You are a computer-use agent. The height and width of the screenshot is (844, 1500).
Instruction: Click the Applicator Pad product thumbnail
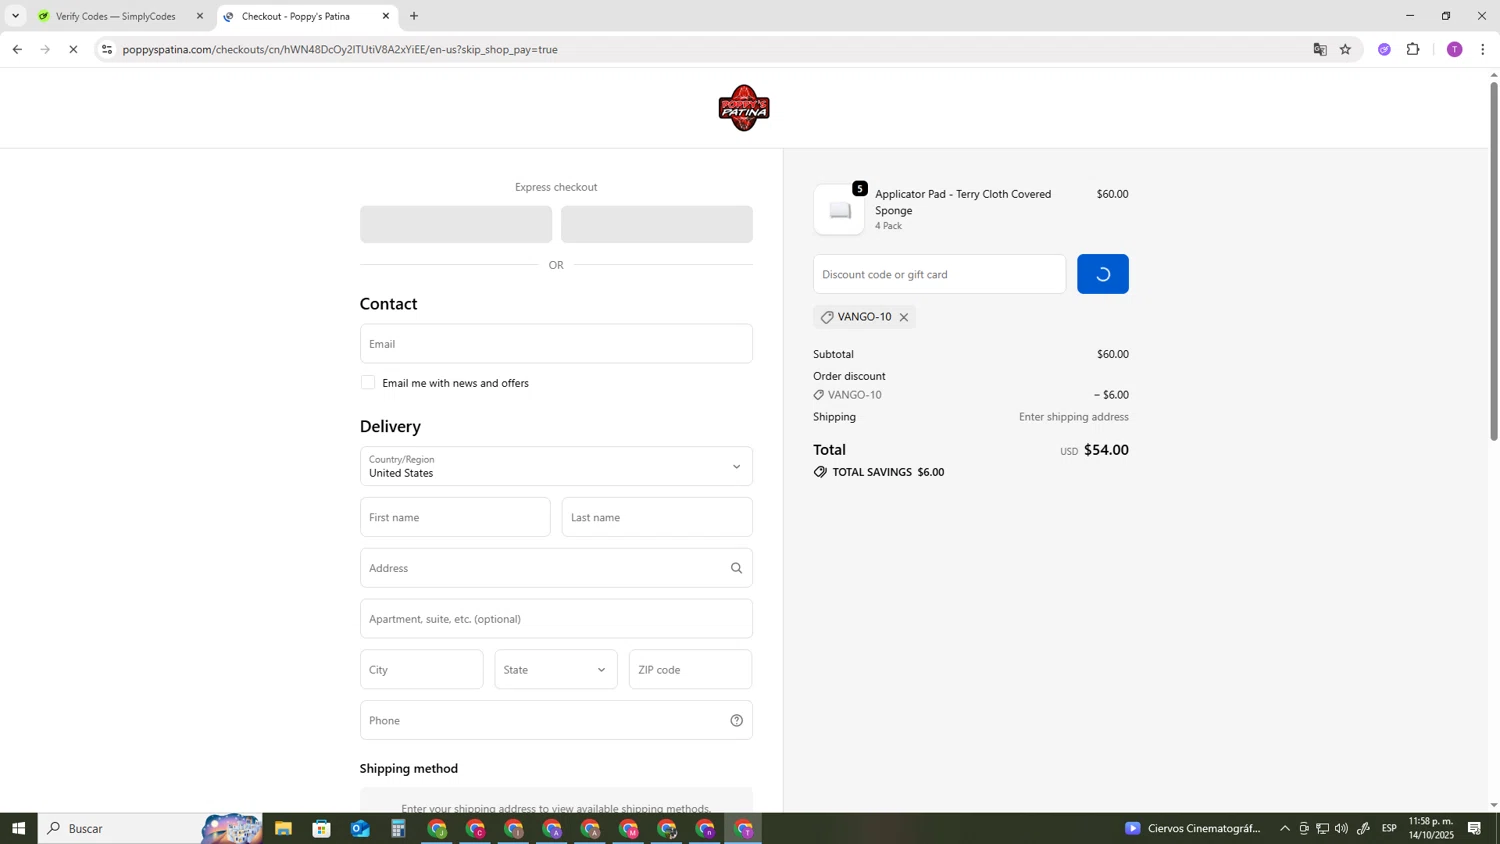click(839, 210)
